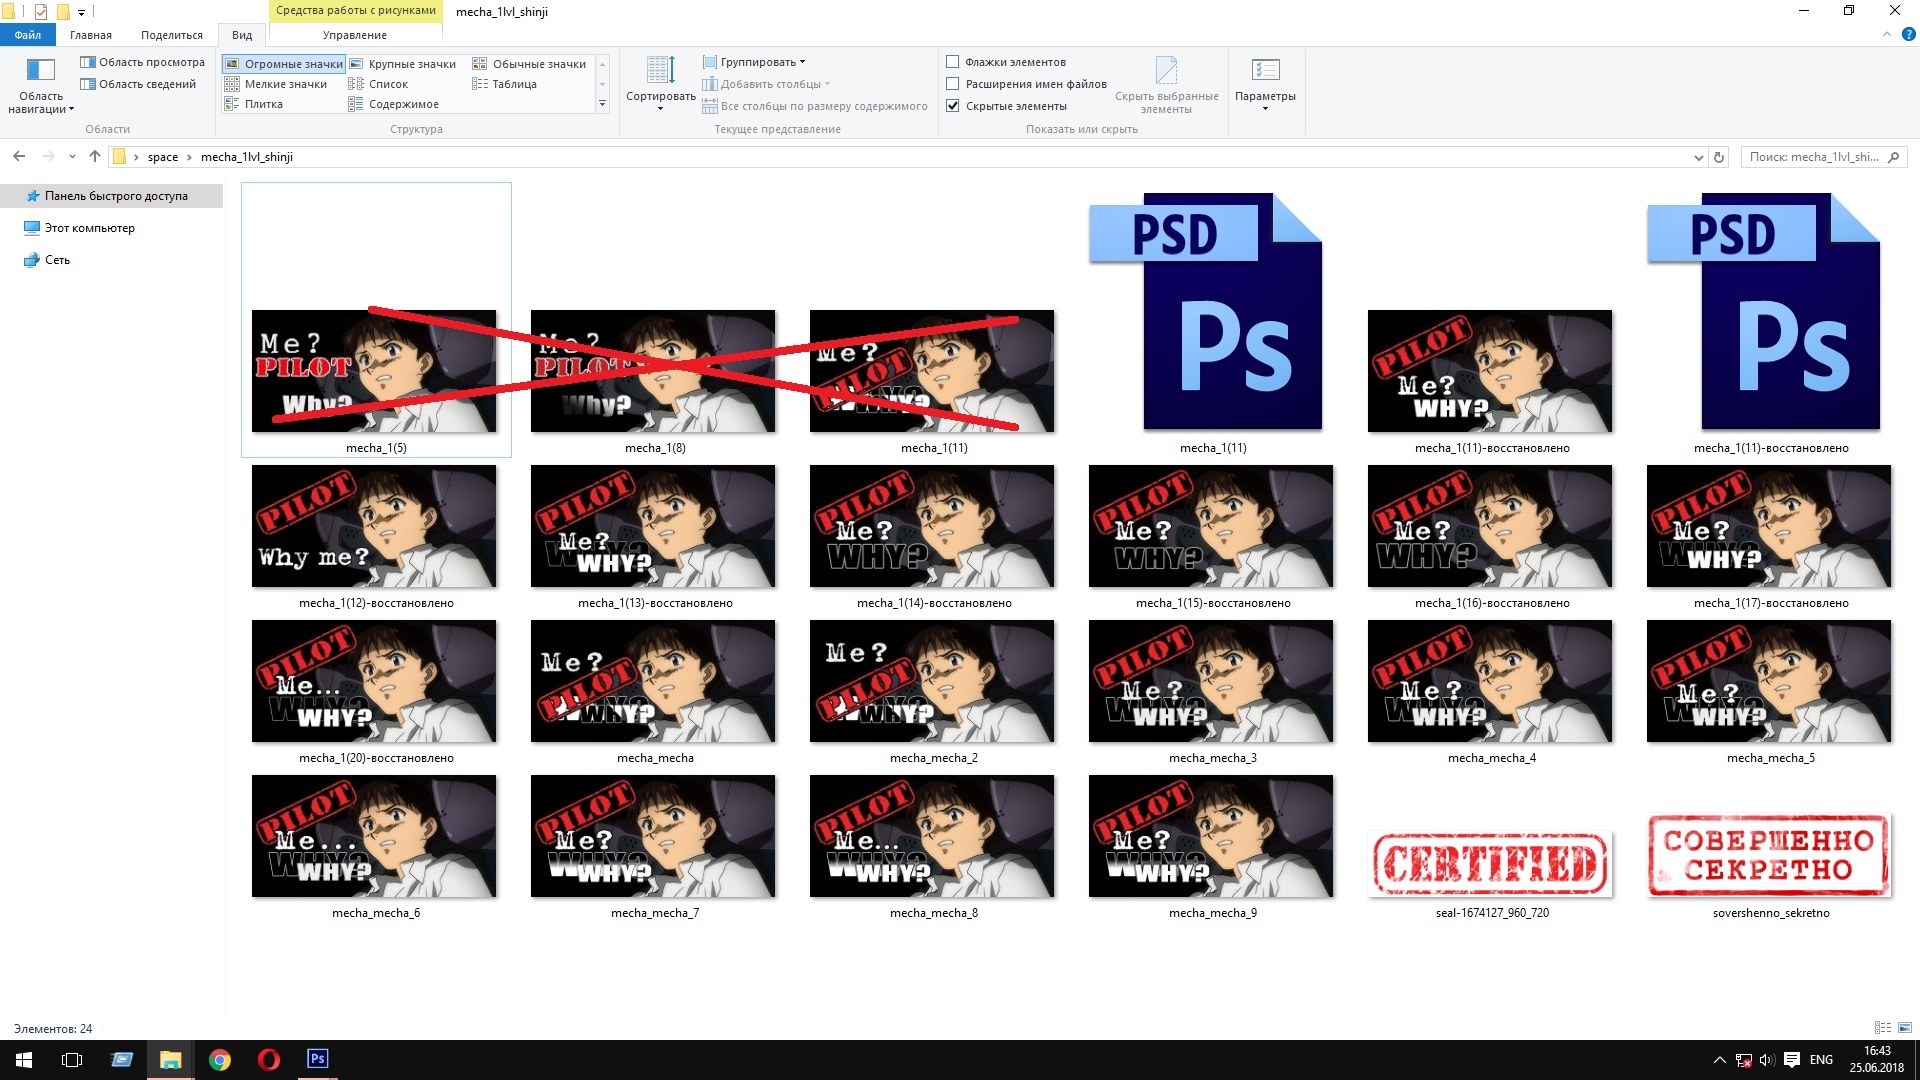Uncheck the hidden items checkbox
Viewport: 1920px width, 1080px height.
(953, 106)
